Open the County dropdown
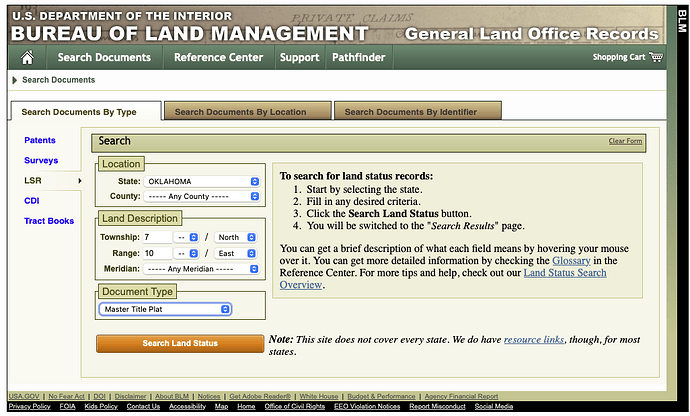The height and width of the screenshot is (416, 690). click(x=202, y=196)
